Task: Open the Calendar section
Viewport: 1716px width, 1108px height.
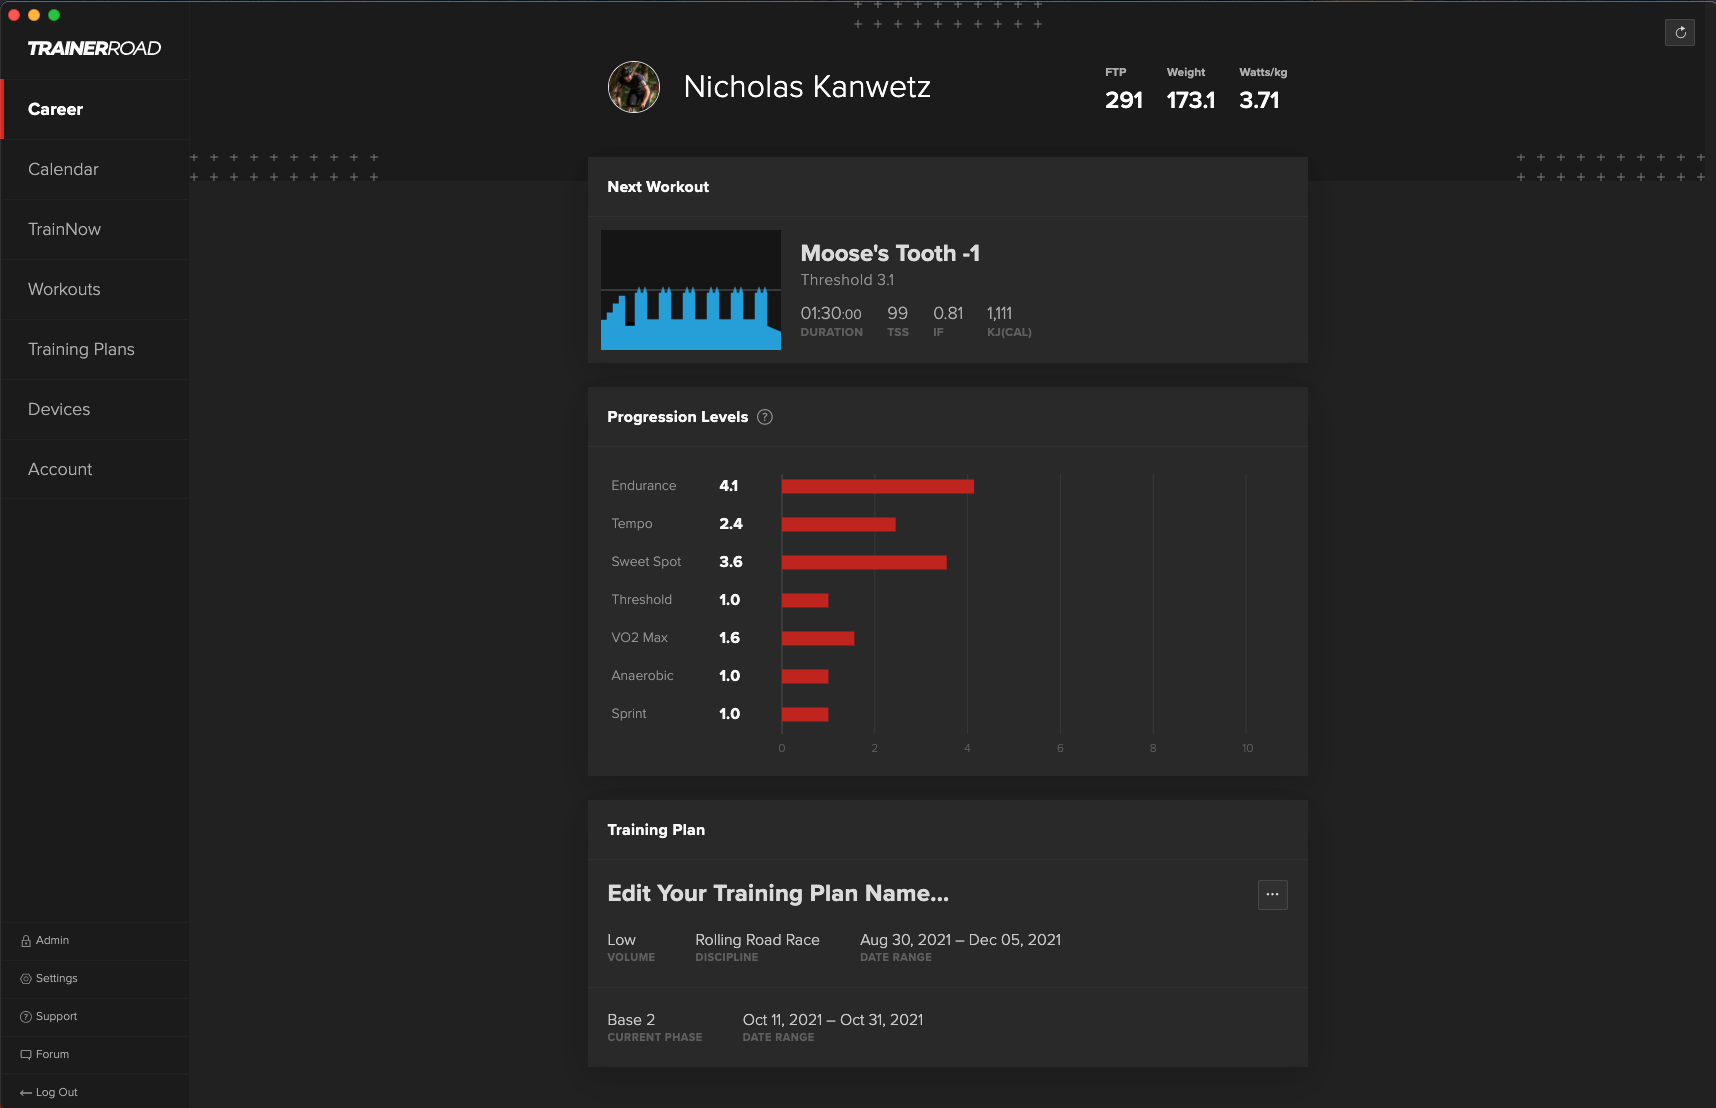Action: tap(95, 170)
